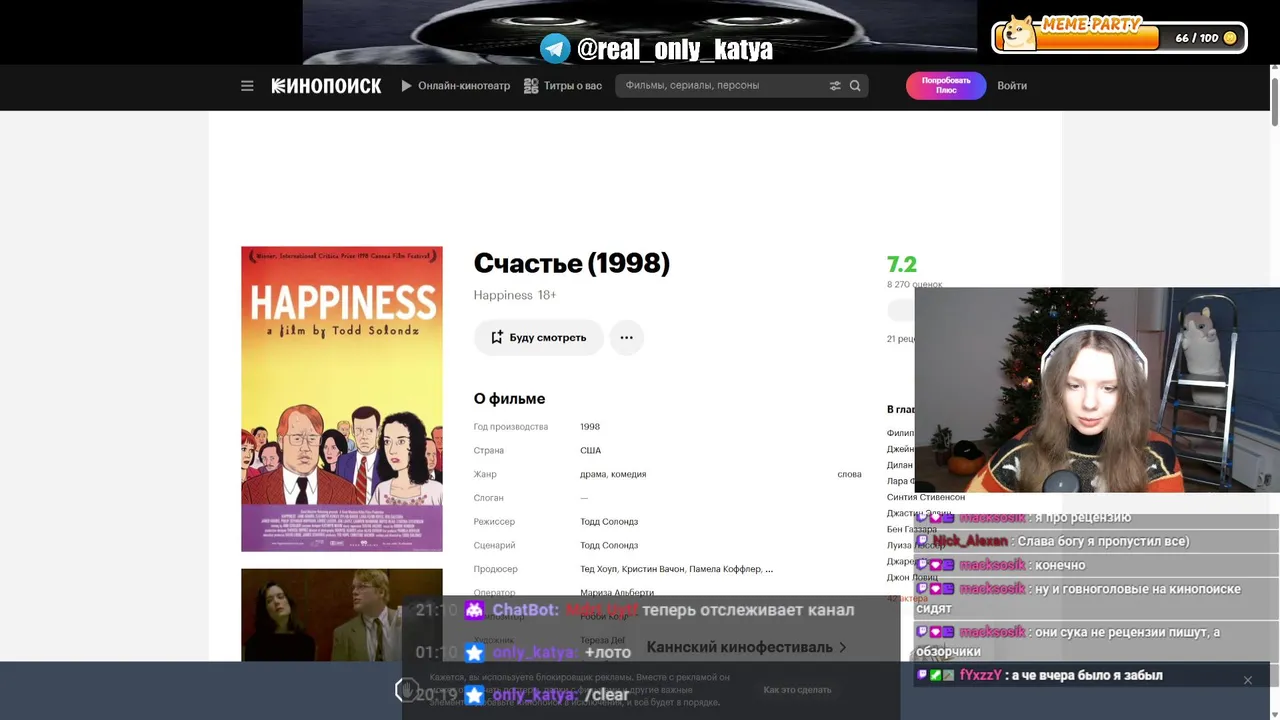Open director Тодд Солондз link
The image size is (1280, 720).
(609, 522)
